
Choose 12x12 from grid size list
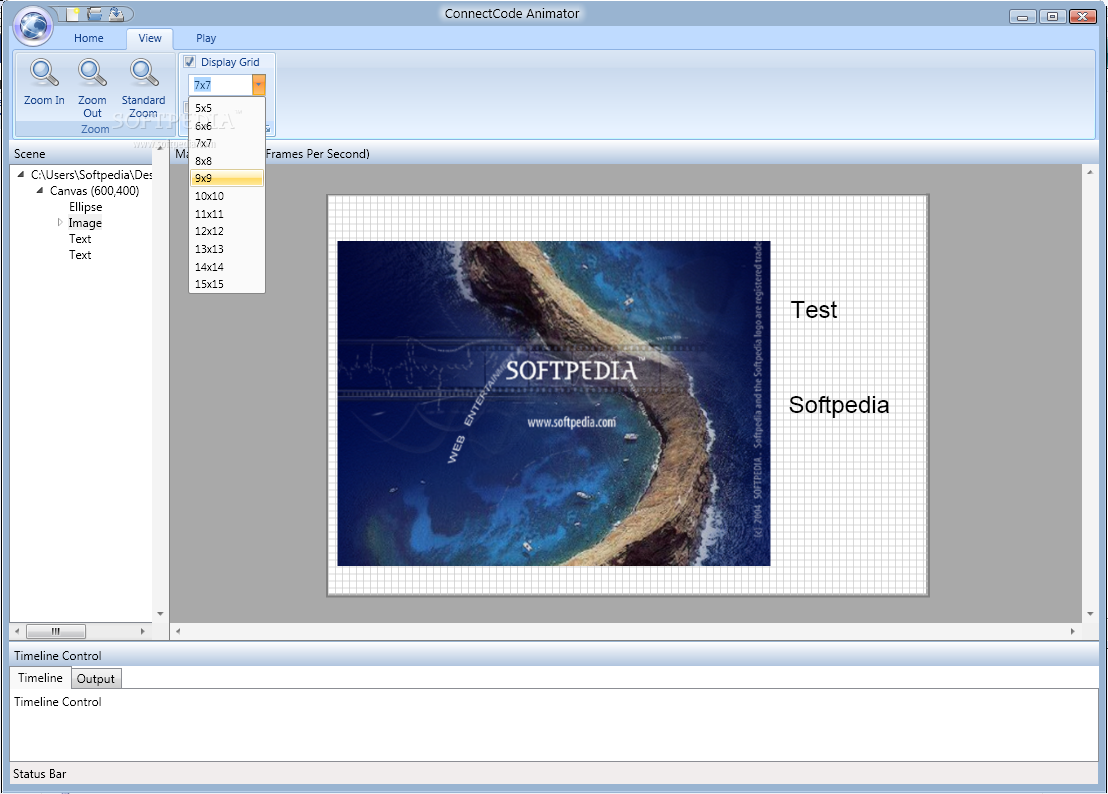[x=227, y=231]
